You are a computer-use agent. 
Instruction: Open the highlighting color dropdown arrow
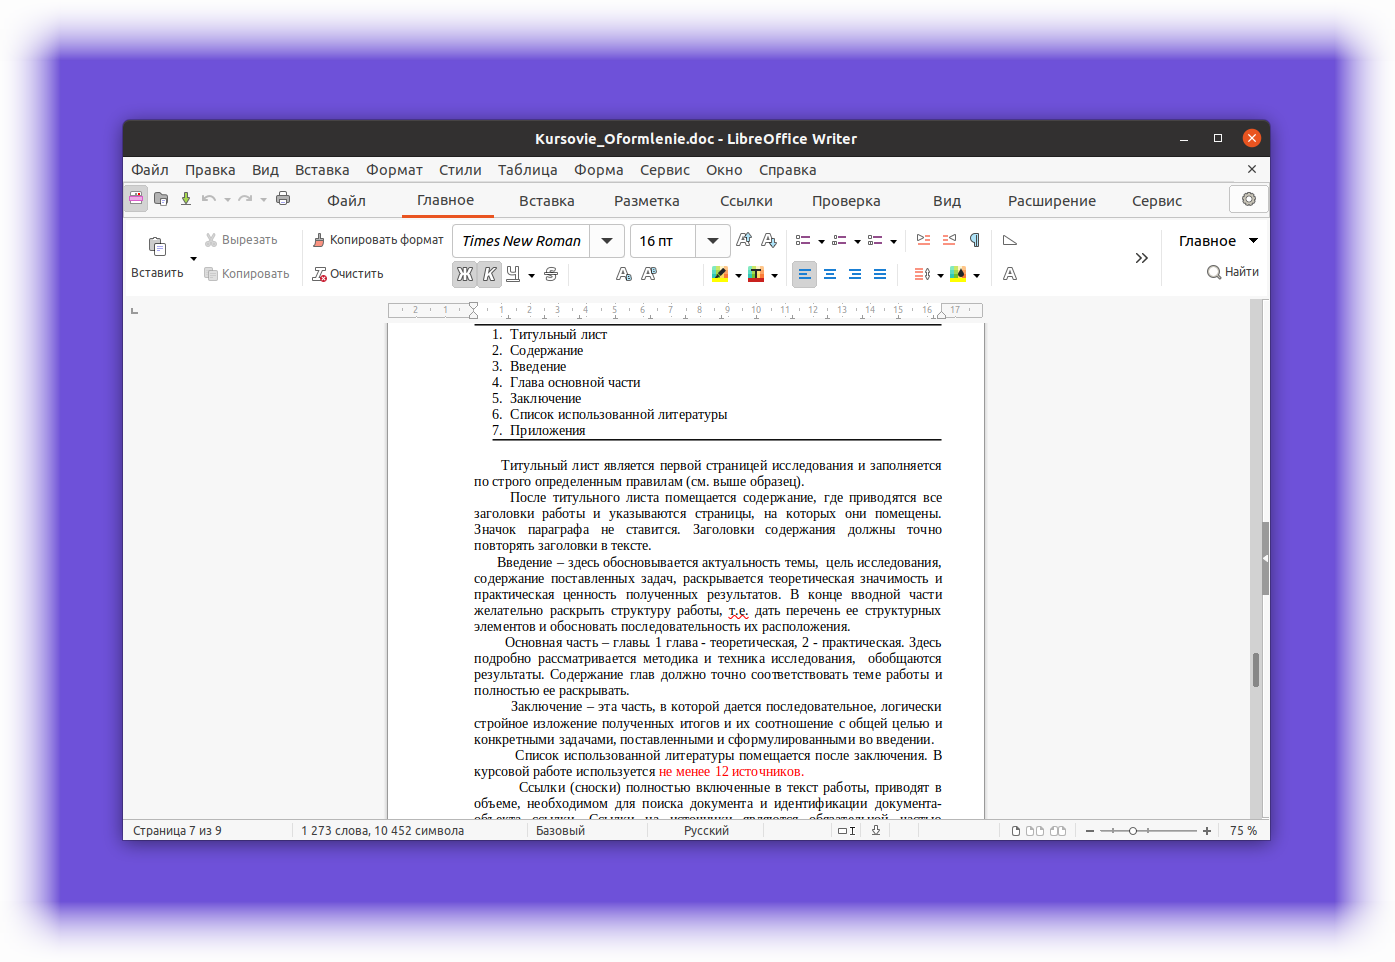[738, 275]
